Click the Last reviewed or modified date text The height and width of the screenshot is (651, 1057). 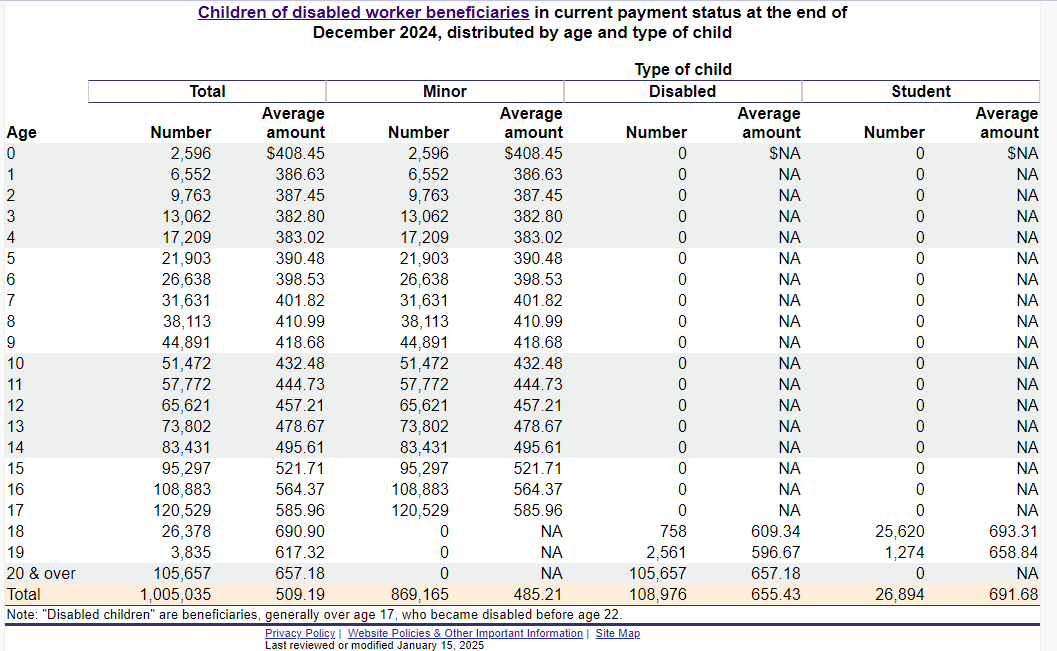374,645
